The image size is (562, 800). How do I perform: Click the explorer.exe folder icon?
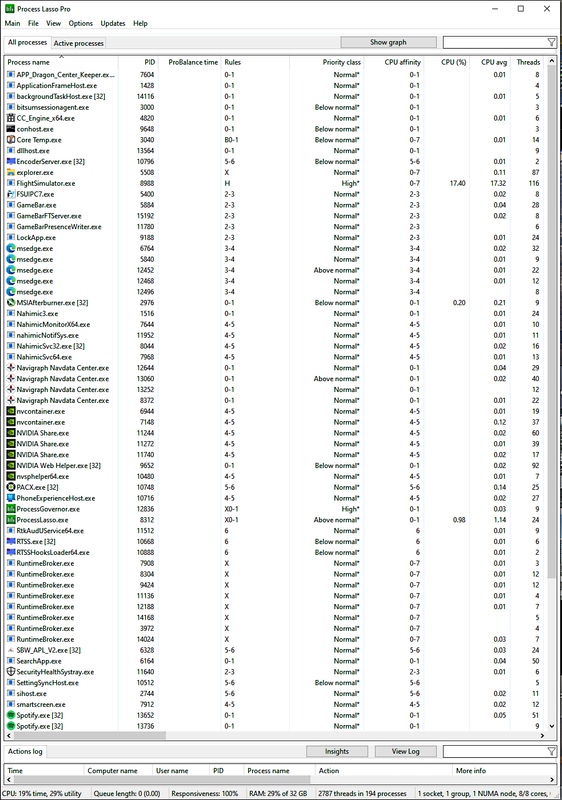11,172
